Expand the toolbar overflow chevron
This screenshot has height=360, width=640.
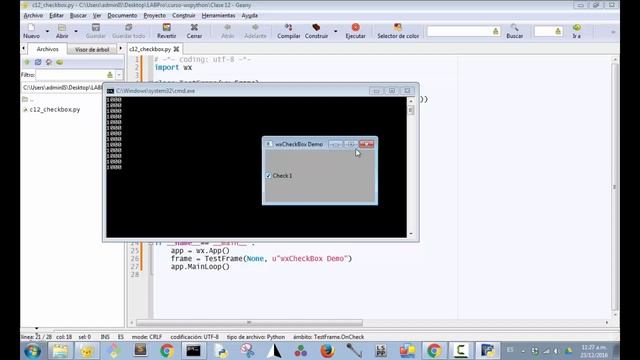613,32
